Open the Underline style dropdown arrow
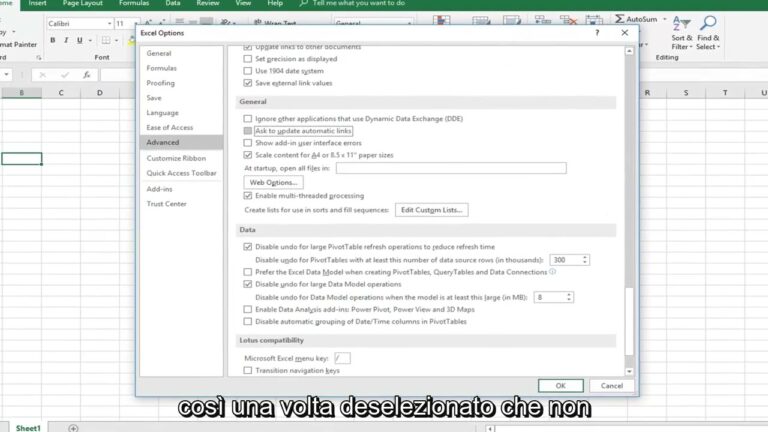The width and height of the screenshot is (768, 432). click(x=90, y=40)
